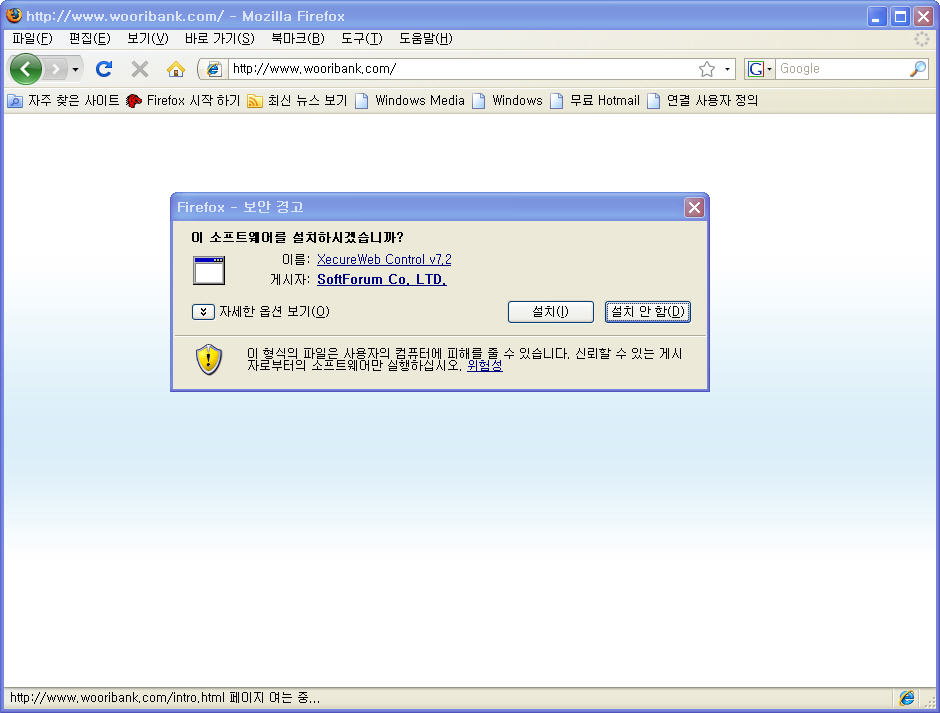The image size is (940, 713).
Task: Go to the Home page icon
Action: point(176,69)
